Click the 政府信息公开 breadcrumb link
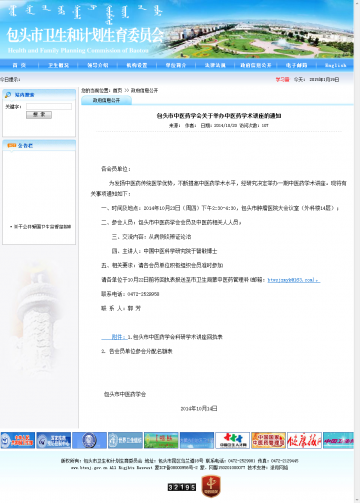Image resolution: width=360 pixels, height=503 pixels. point(144,90)
